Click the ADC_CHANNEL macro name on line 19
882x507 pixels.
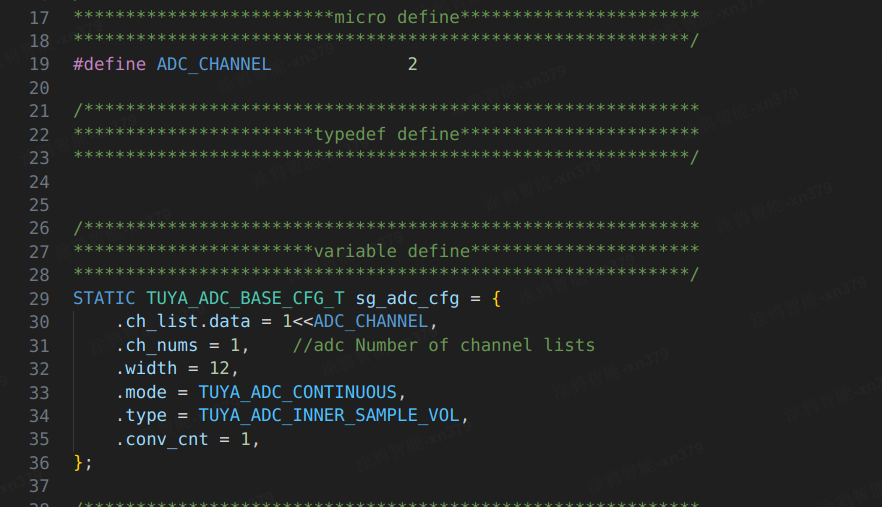(214, 64)
